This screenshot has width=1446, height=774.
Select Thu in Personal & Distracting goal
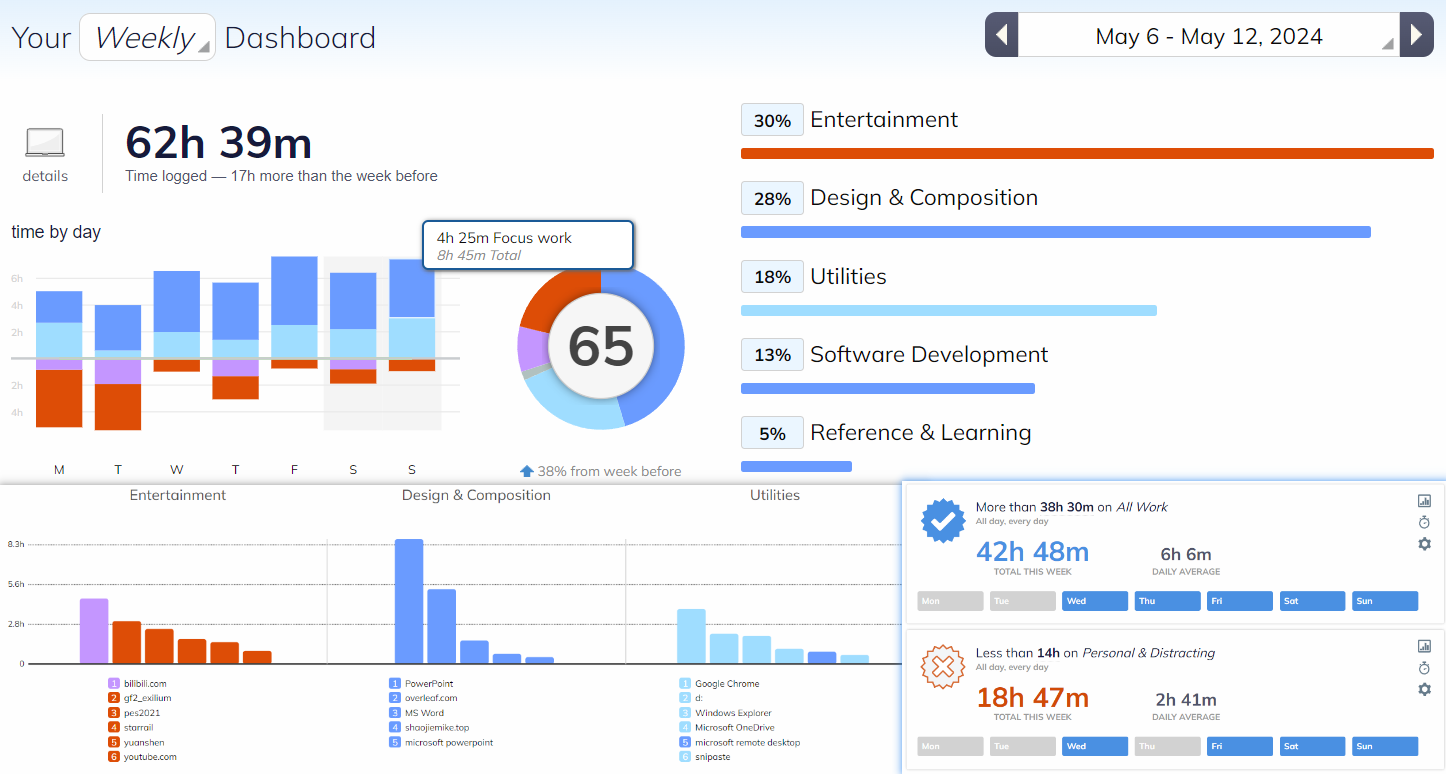pos(1167,746)
